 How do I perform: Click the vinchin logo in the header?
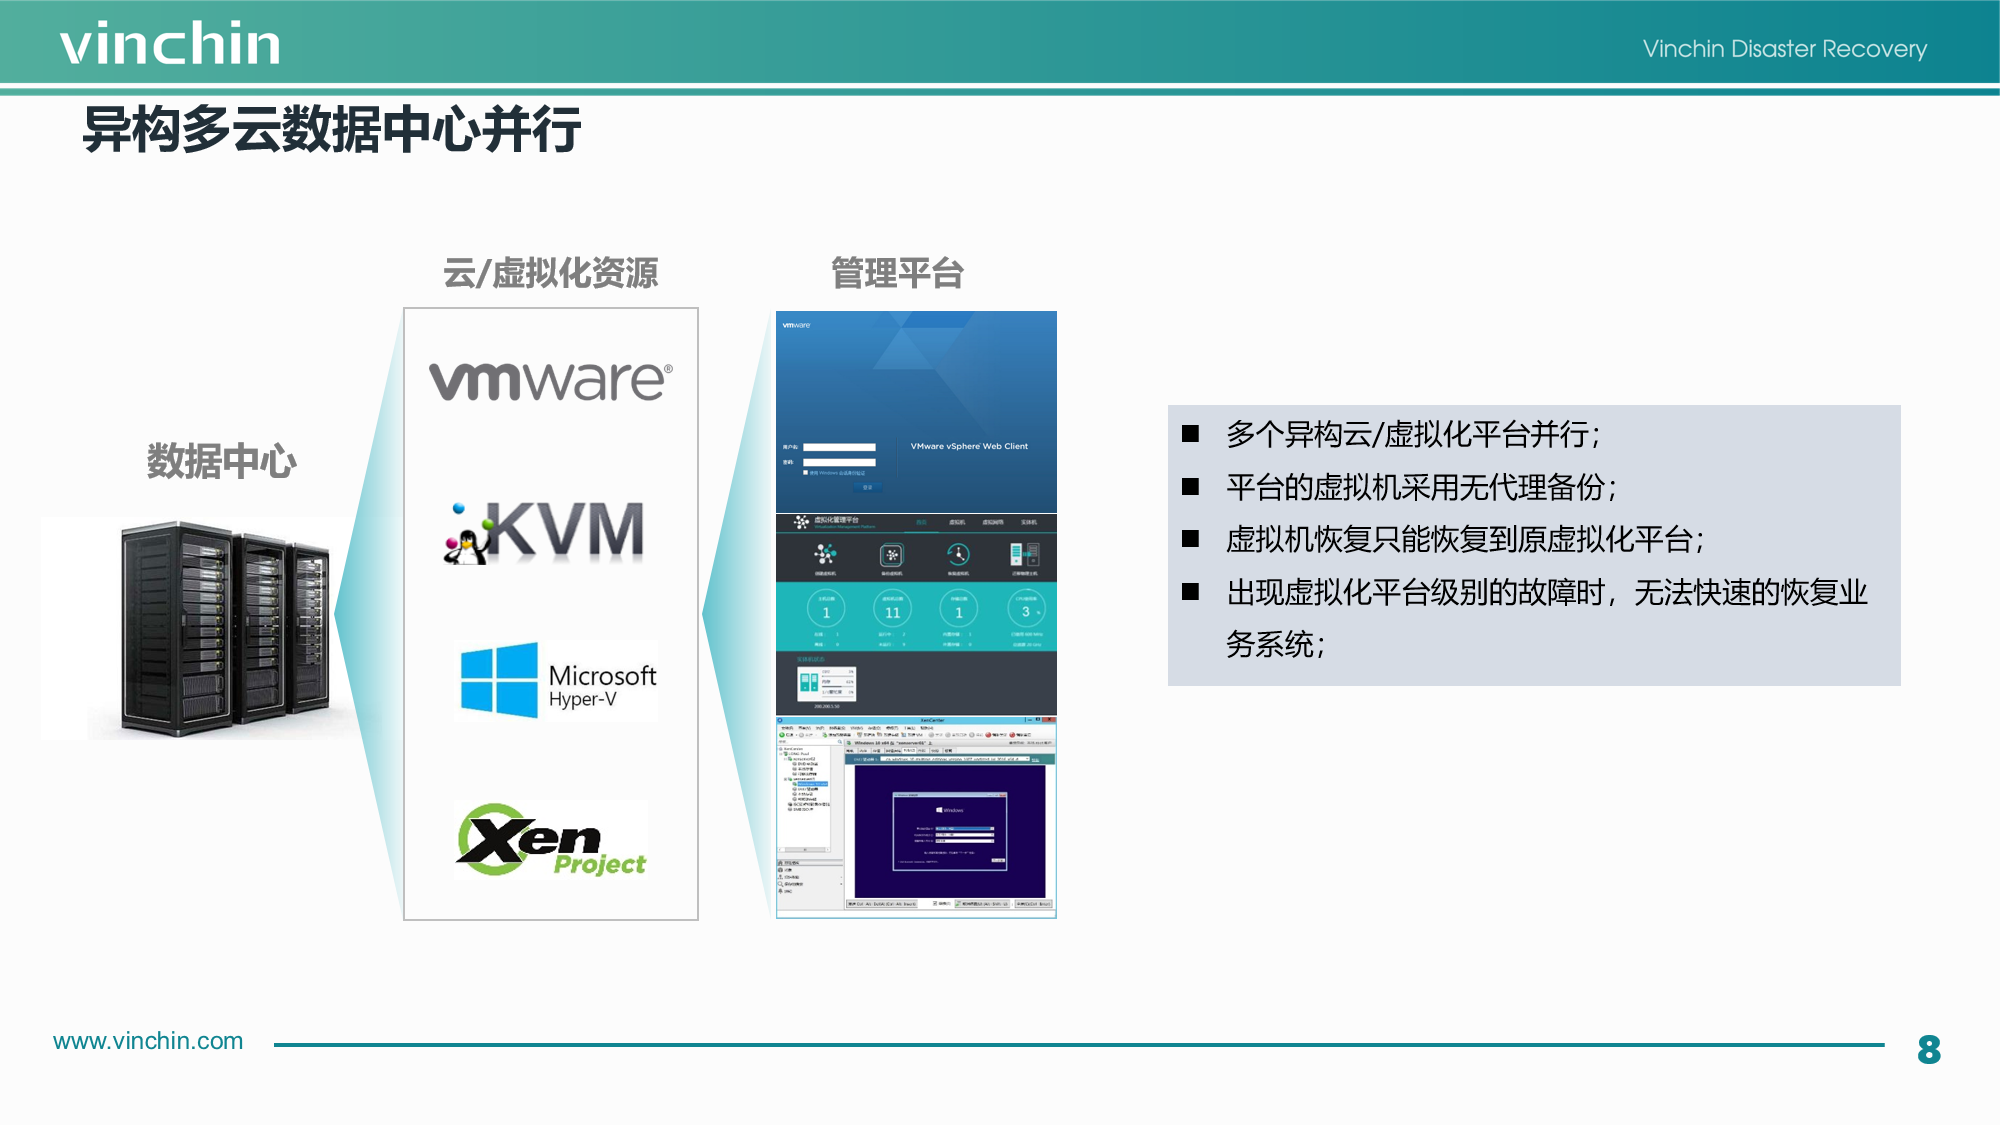coord(170,44)
